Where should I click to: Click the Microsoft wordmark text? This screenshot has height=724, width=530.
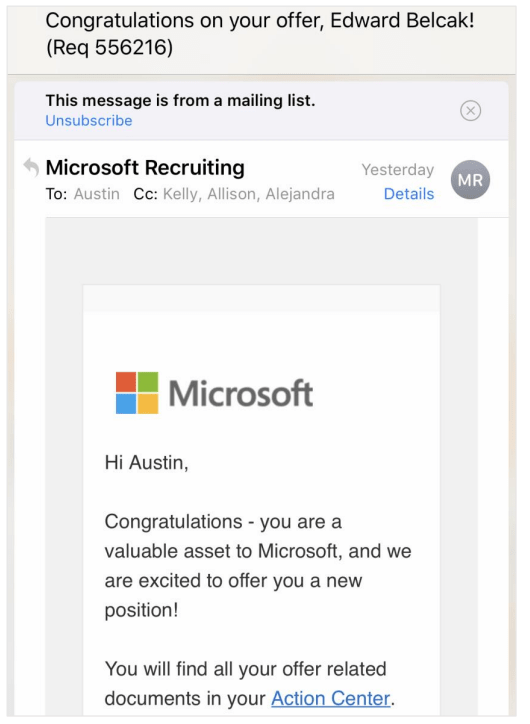pyautogui.click(x=241, y=393)
